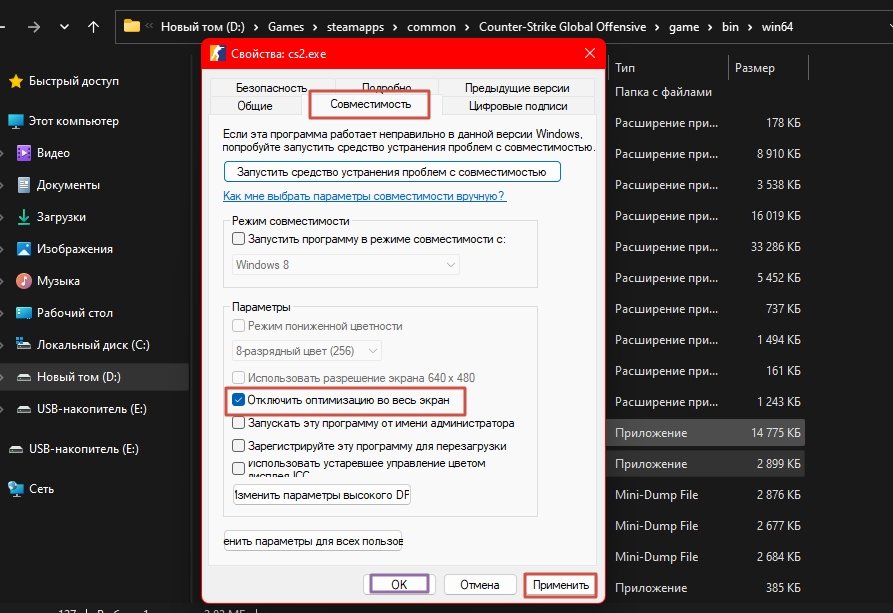
Task: Click steamapps in the address breadcrumb
Action: click(x=355, y=27)
